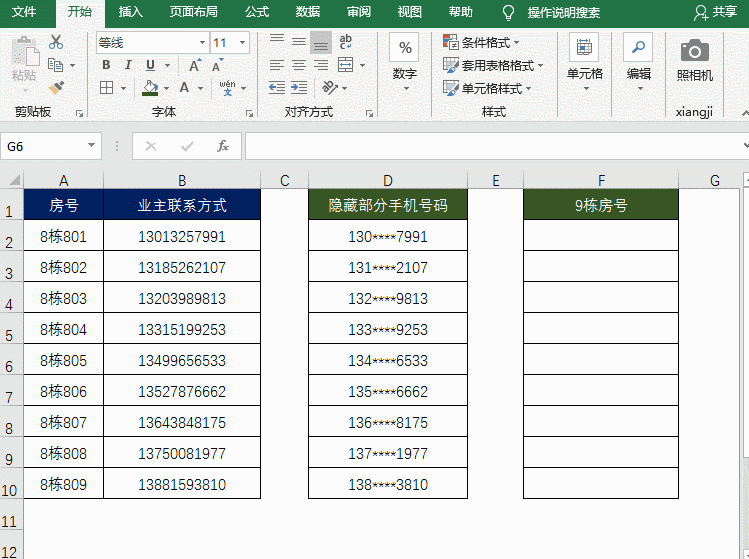The width and height of the screenshot is (749, 559).
Task: Align text right
Action: pos(321,65)
